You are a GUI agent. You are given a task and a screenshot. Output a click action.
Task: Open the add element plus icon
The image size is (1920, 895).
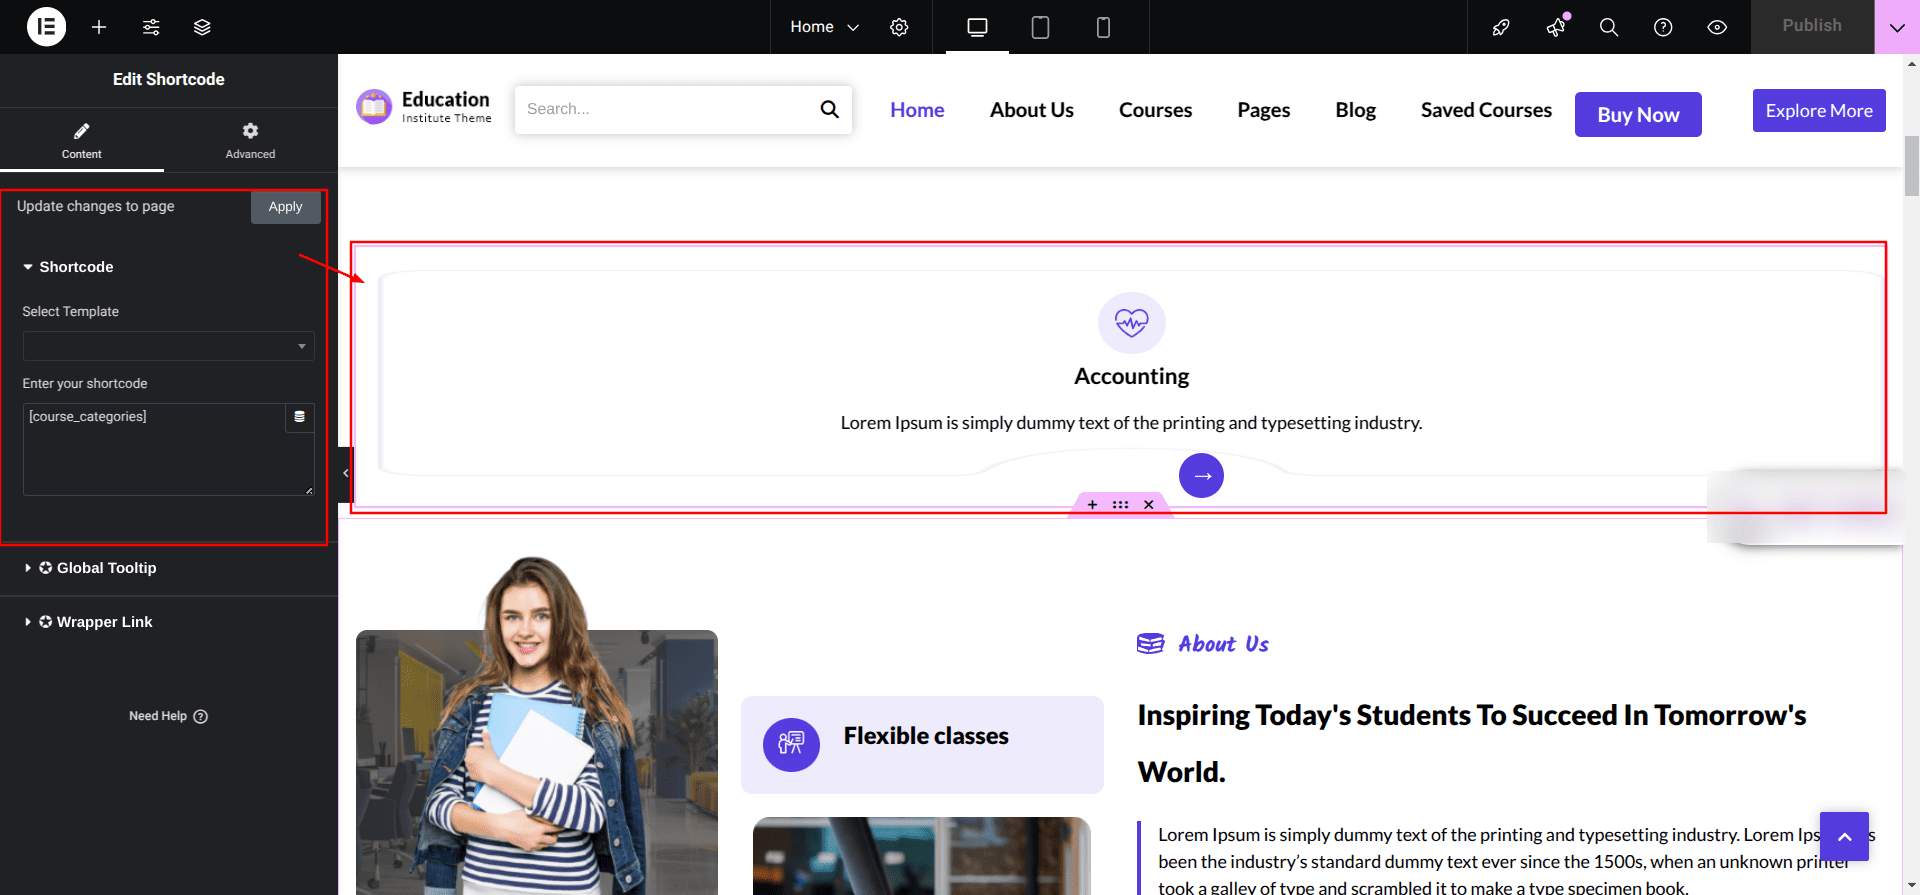pos(99,27)
